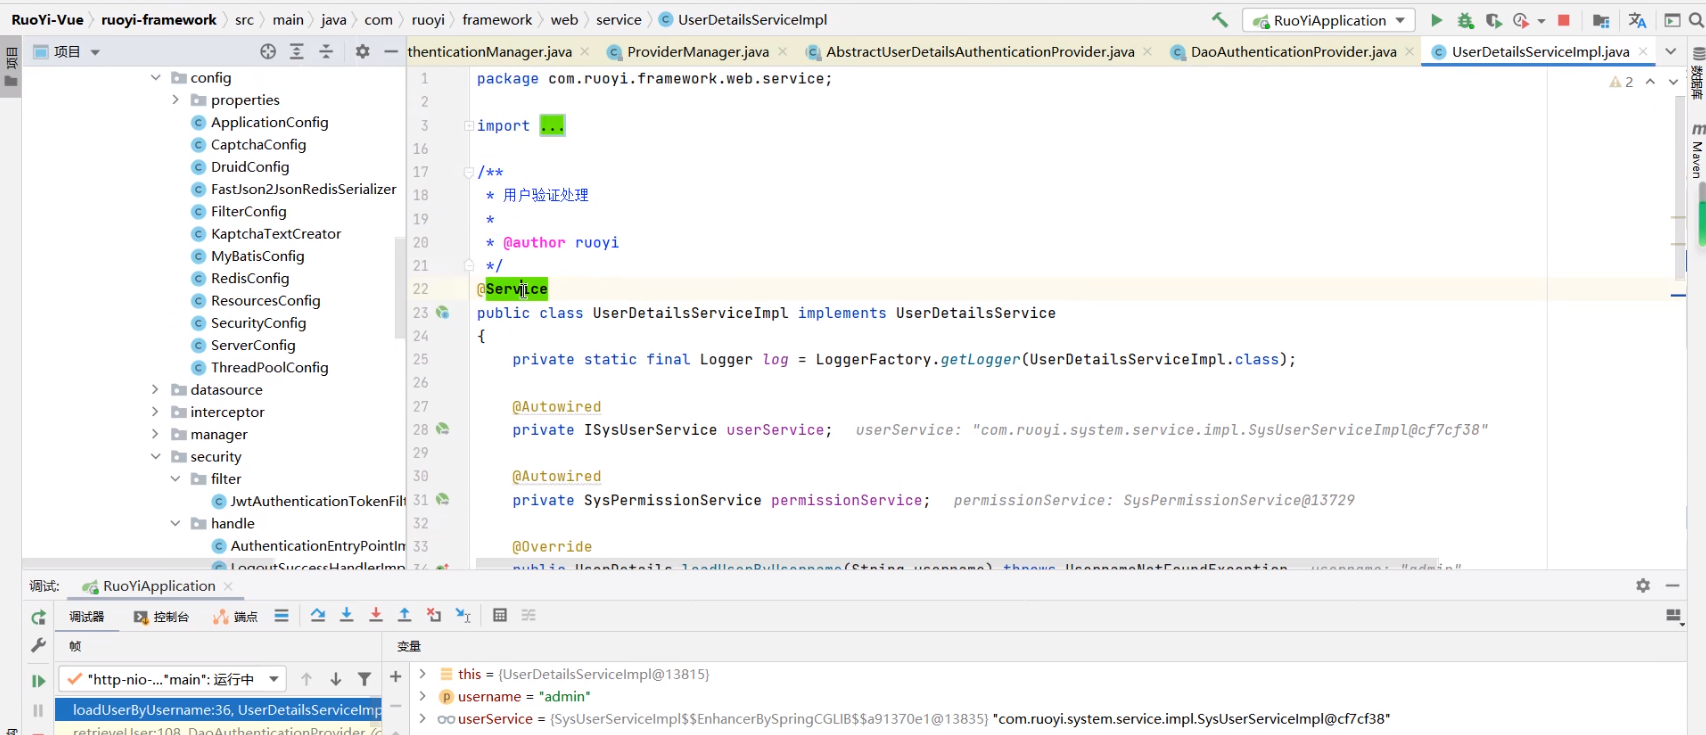
Task: Click the Step Into debugger icon
Action: [347, 616]
